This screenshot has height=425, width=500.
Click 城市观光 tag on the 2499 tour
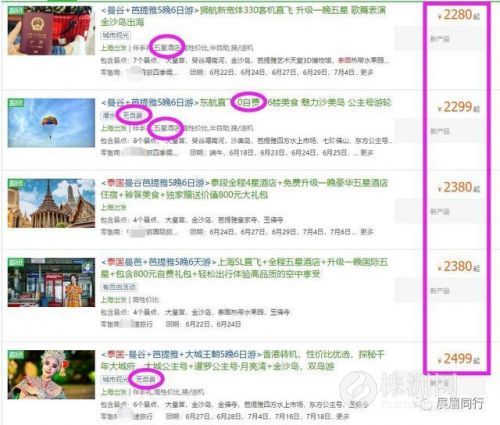(x=115, y=379)
